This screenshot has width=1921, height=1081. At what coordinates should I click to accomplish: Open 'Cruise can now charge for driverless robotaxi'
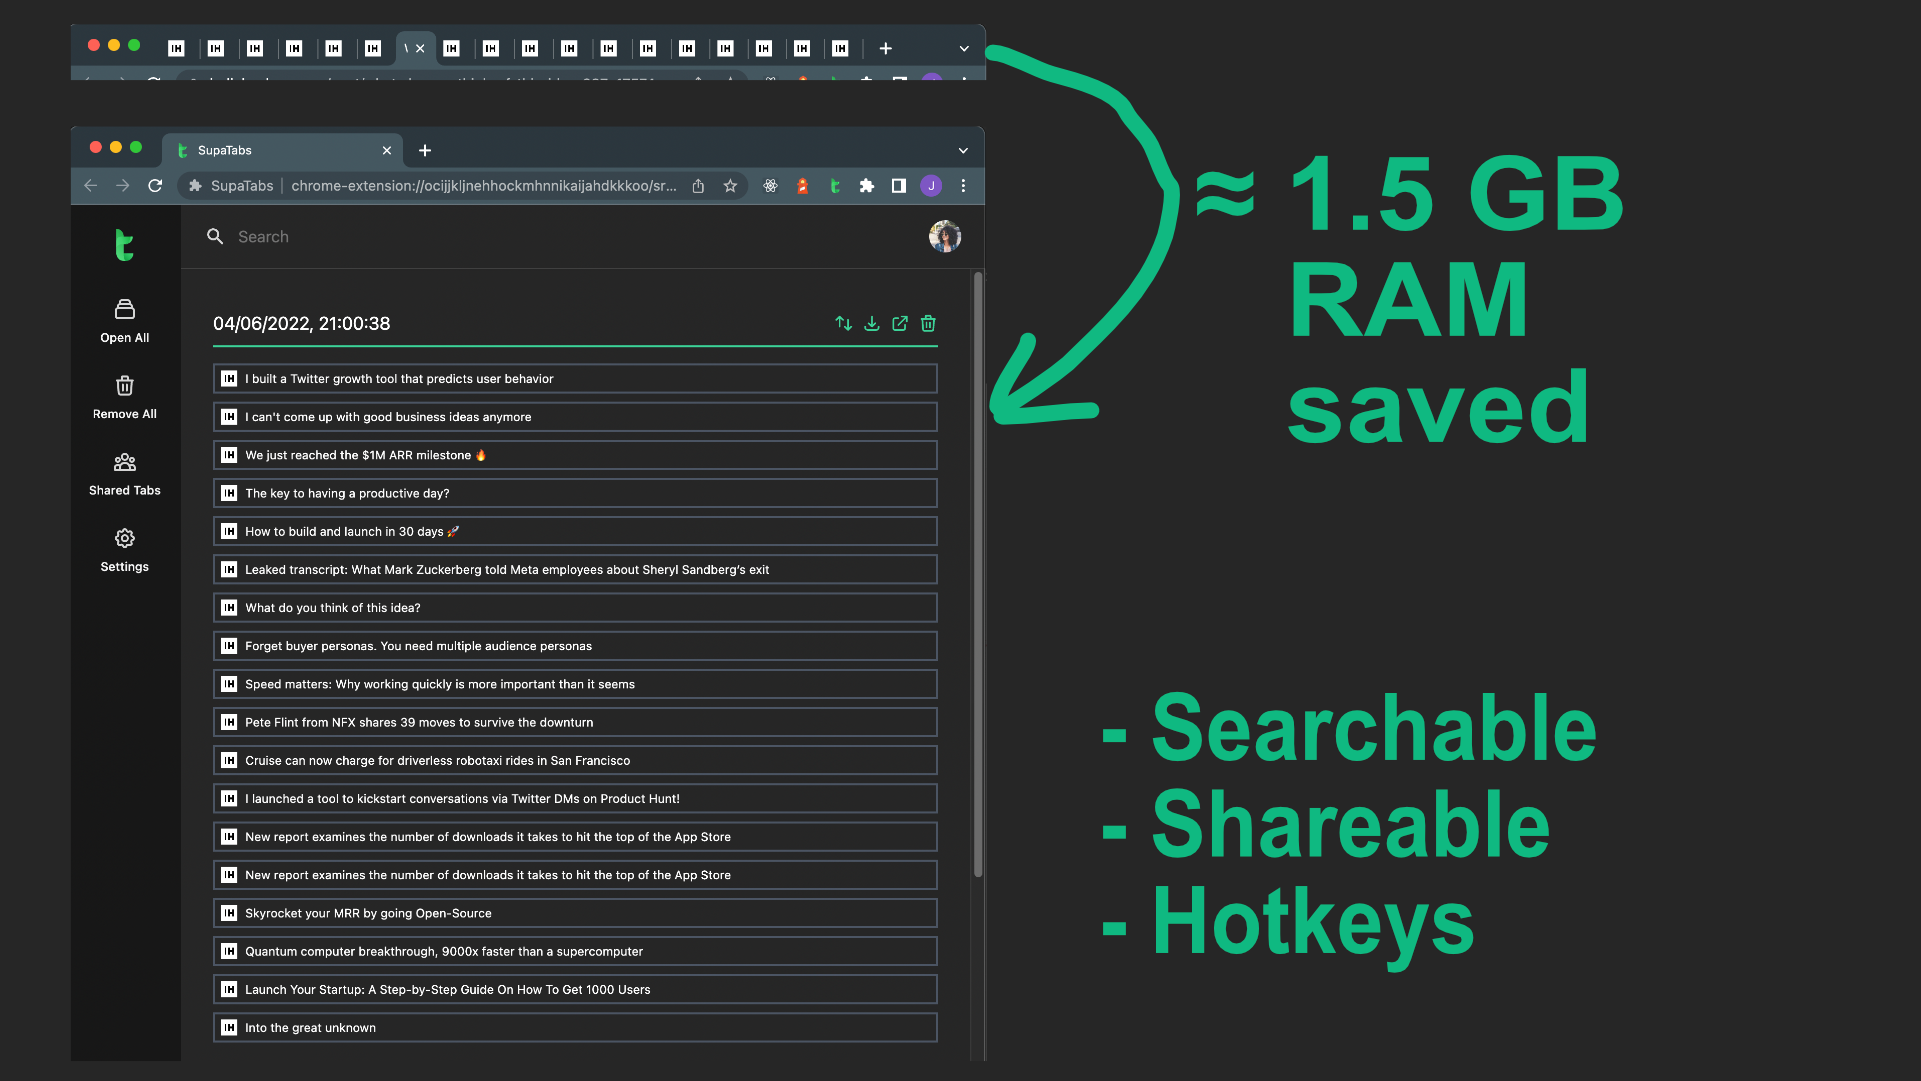[575, 760]
